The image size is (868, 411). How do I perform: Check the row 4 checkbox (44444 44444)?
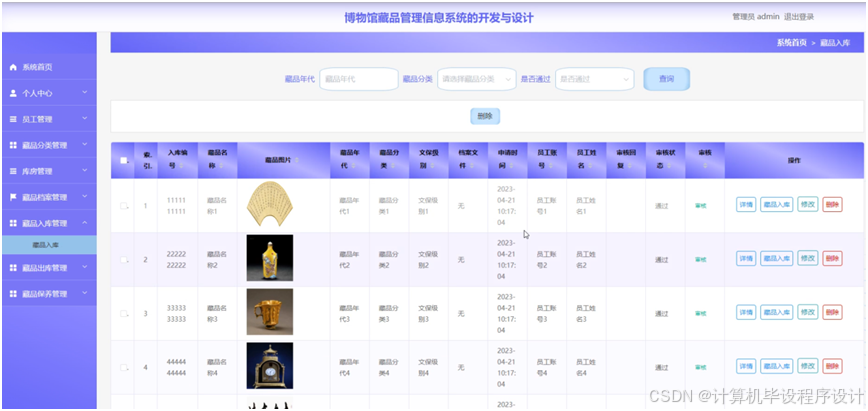tap(123, 367)
